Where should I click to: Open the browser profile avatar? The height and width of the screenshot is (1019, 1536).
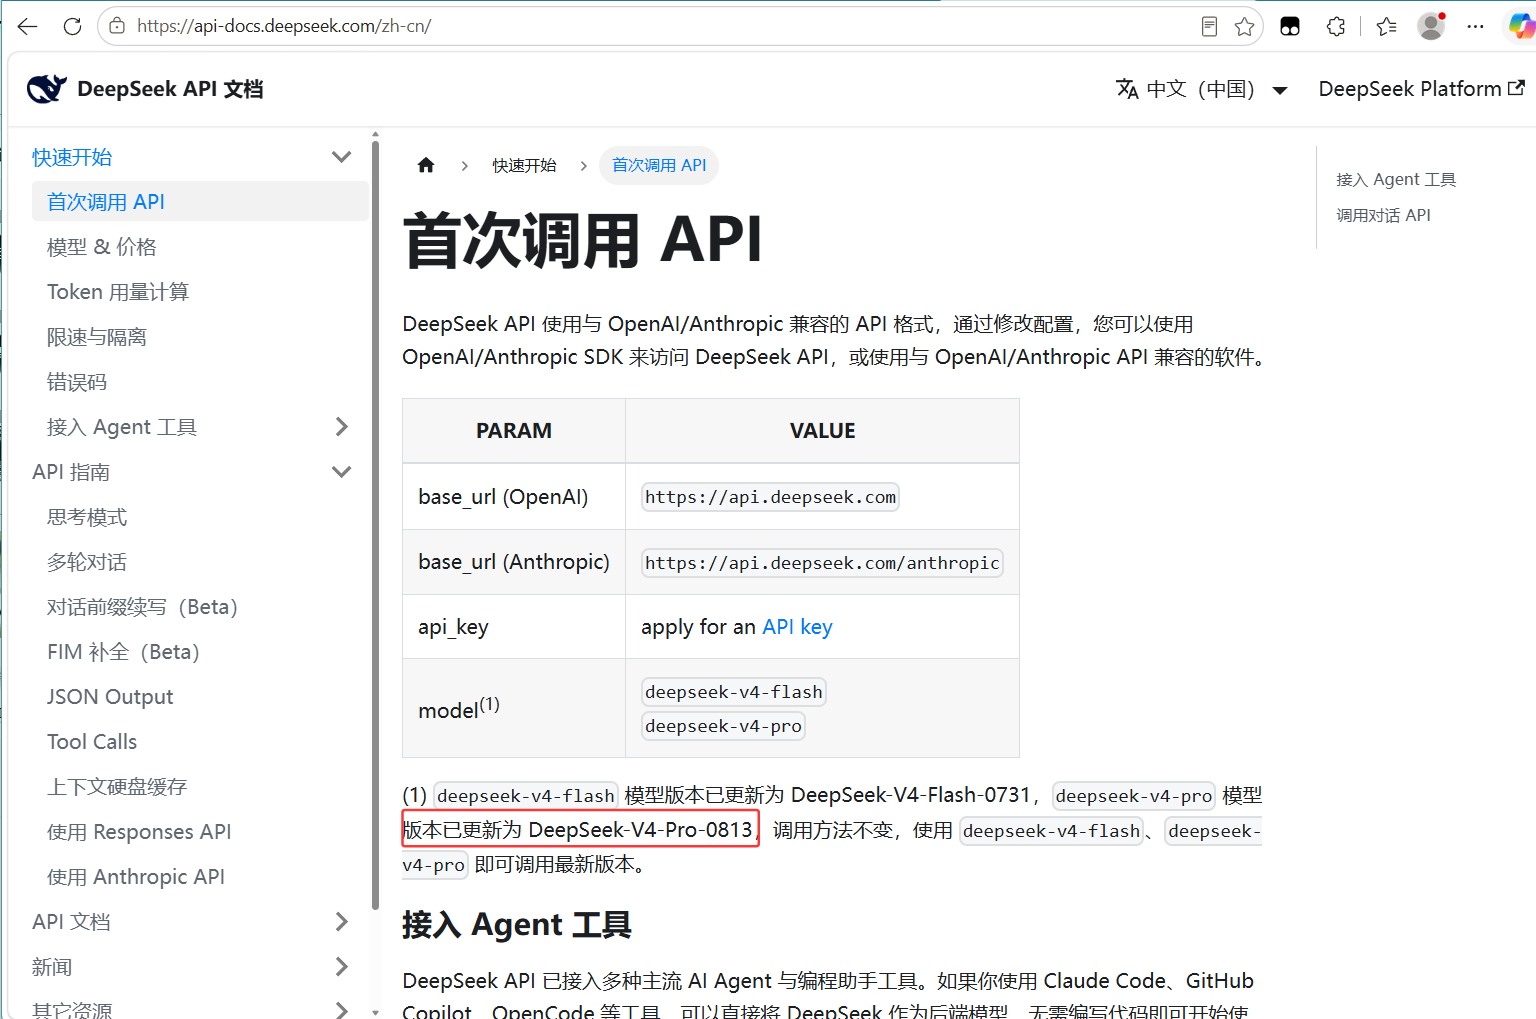[x=1432, y=26]
